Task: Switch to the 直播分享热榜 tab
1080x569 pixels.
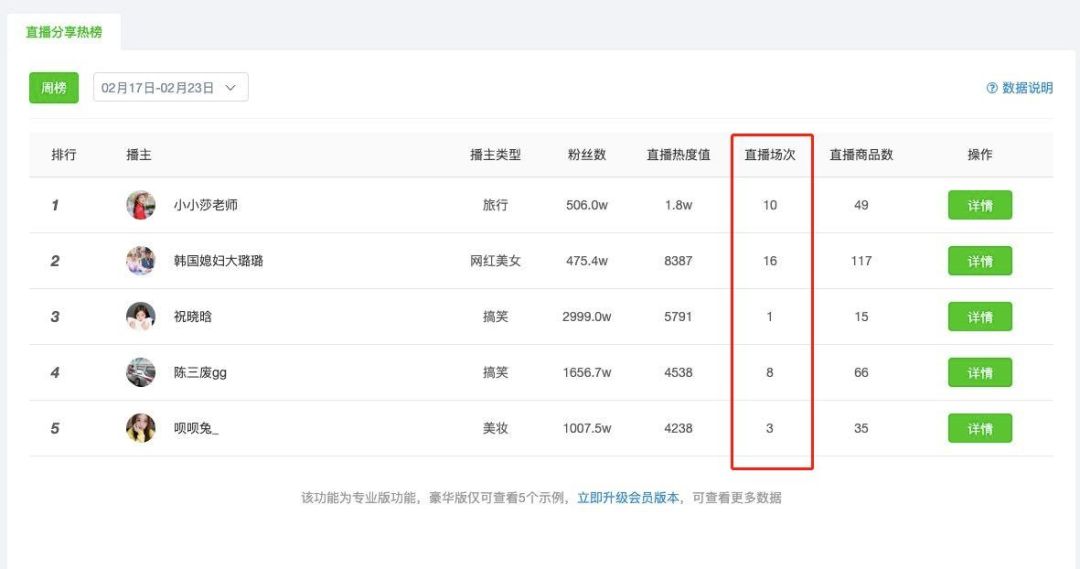Action: click(x=64, y=32)
